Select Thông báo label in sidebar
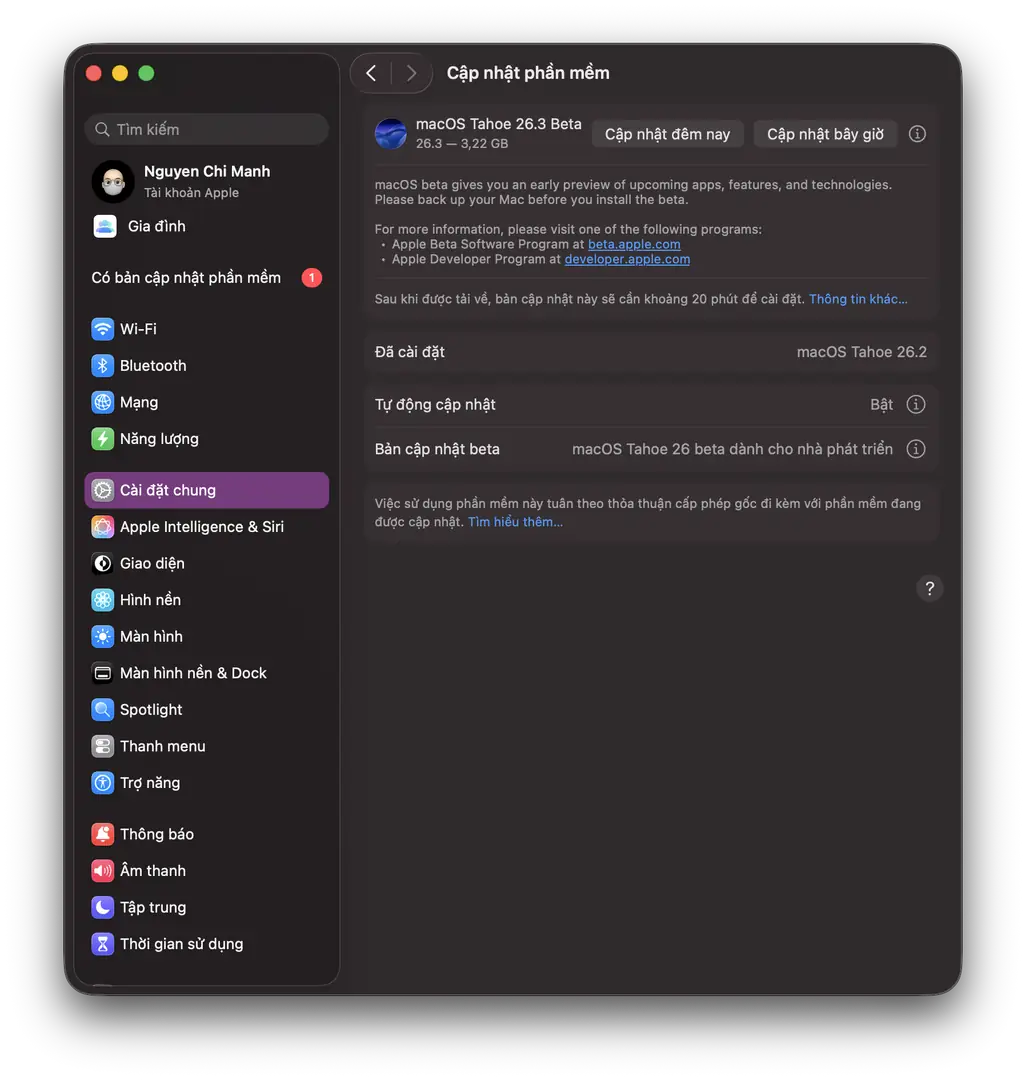This screenshot has width=1026, height=1080. (157, 834)
